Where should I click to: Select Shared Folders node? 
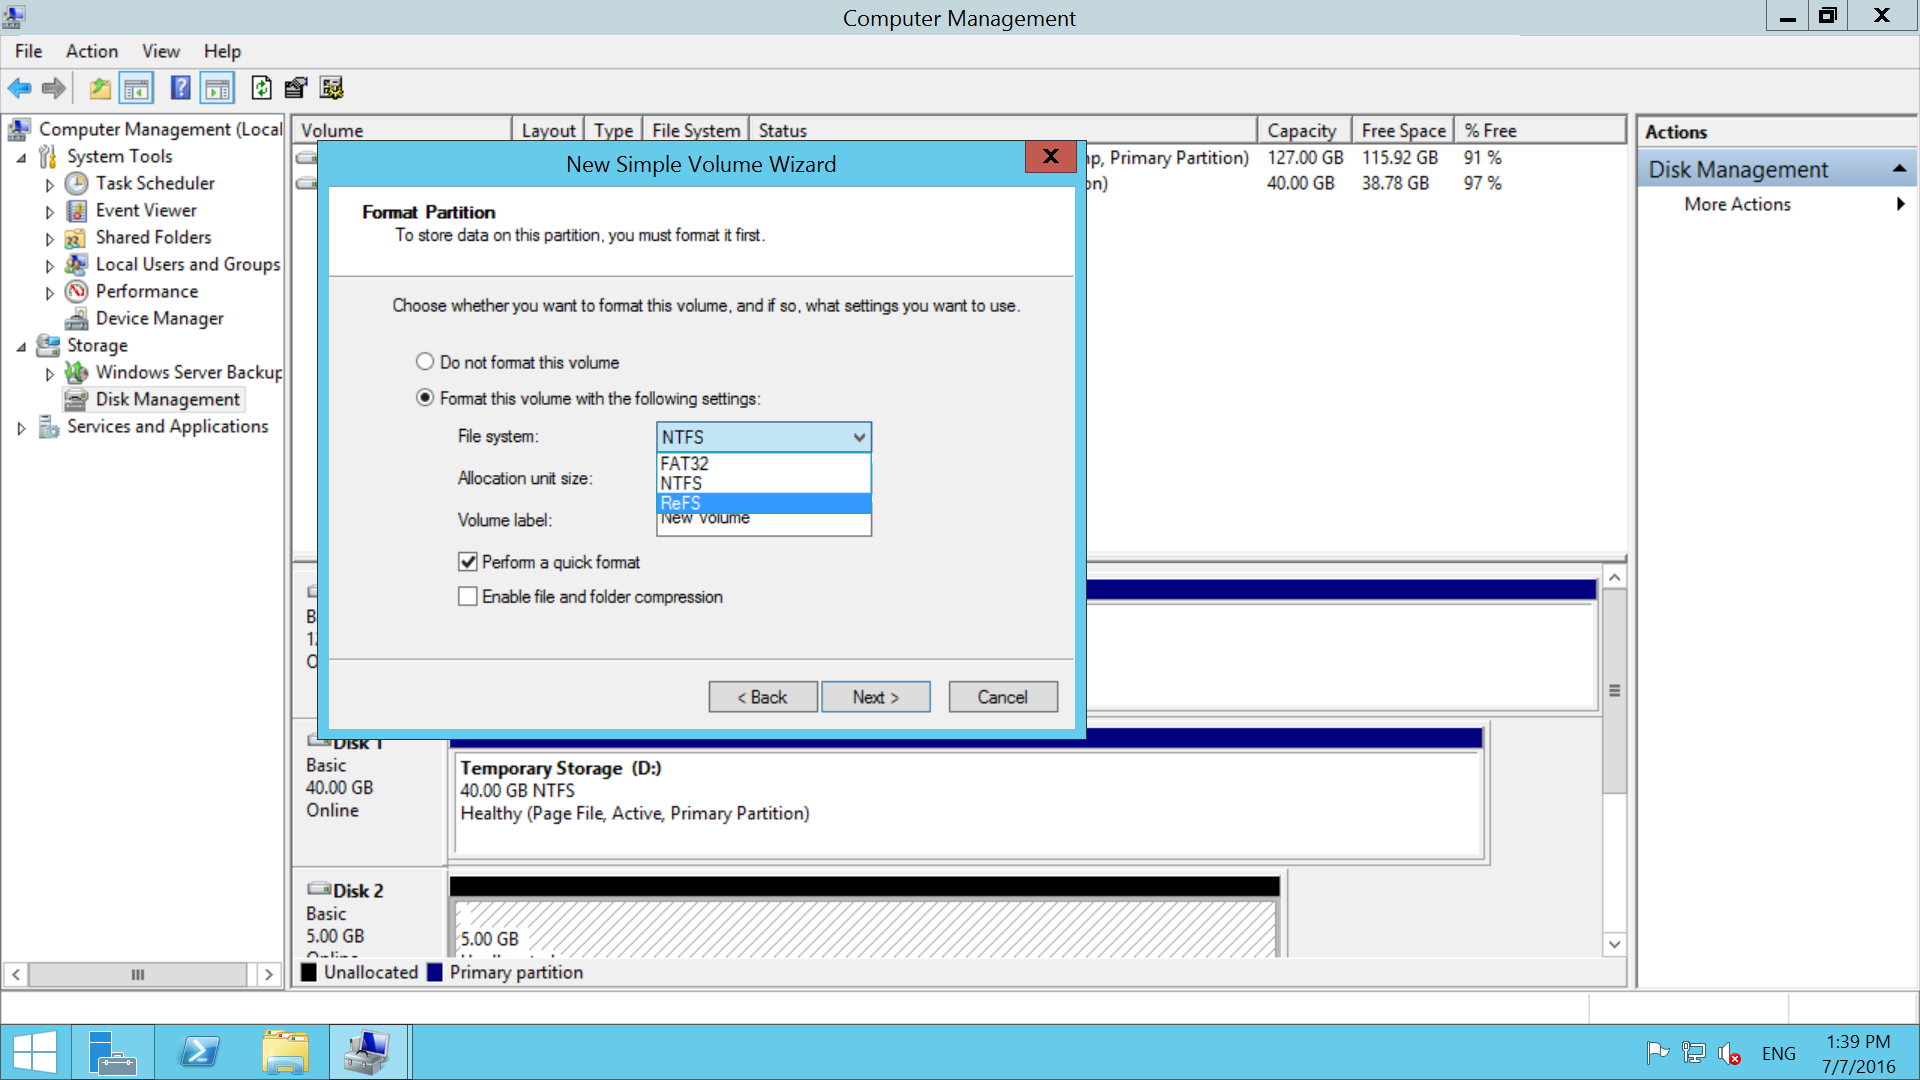[153, 237]
